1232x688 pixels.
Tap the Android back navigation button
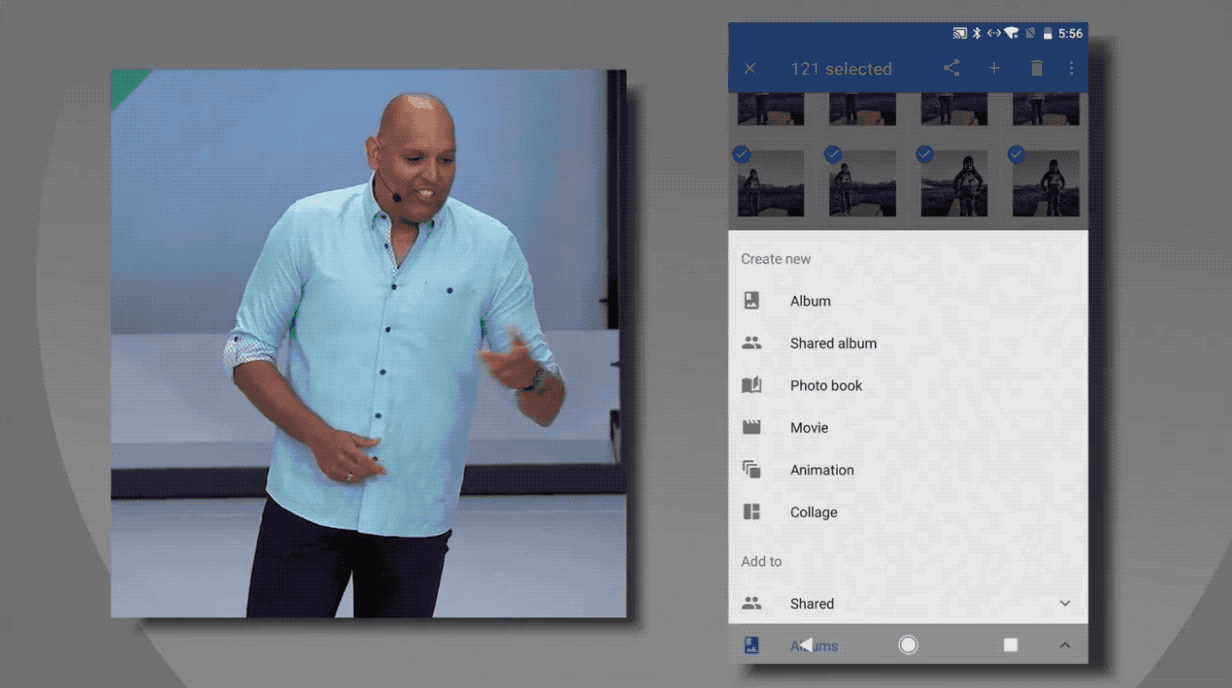[x=806, y=645]
